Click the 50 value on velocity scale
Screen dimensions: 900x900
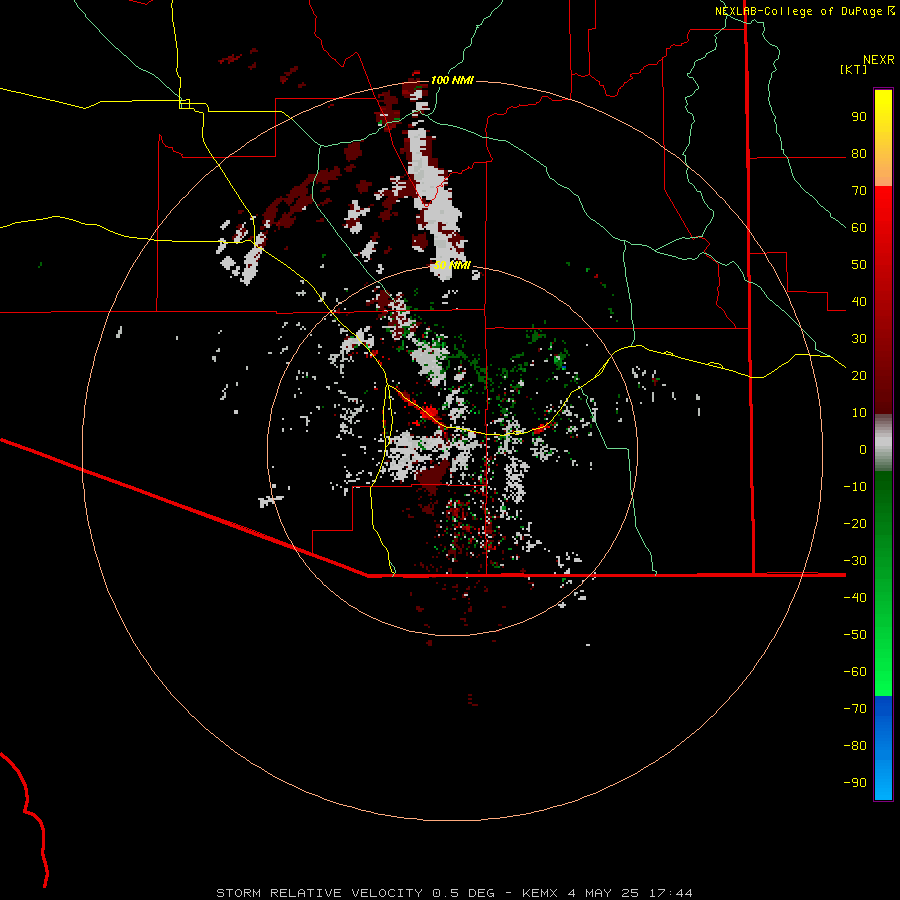(x=859, y=265)
